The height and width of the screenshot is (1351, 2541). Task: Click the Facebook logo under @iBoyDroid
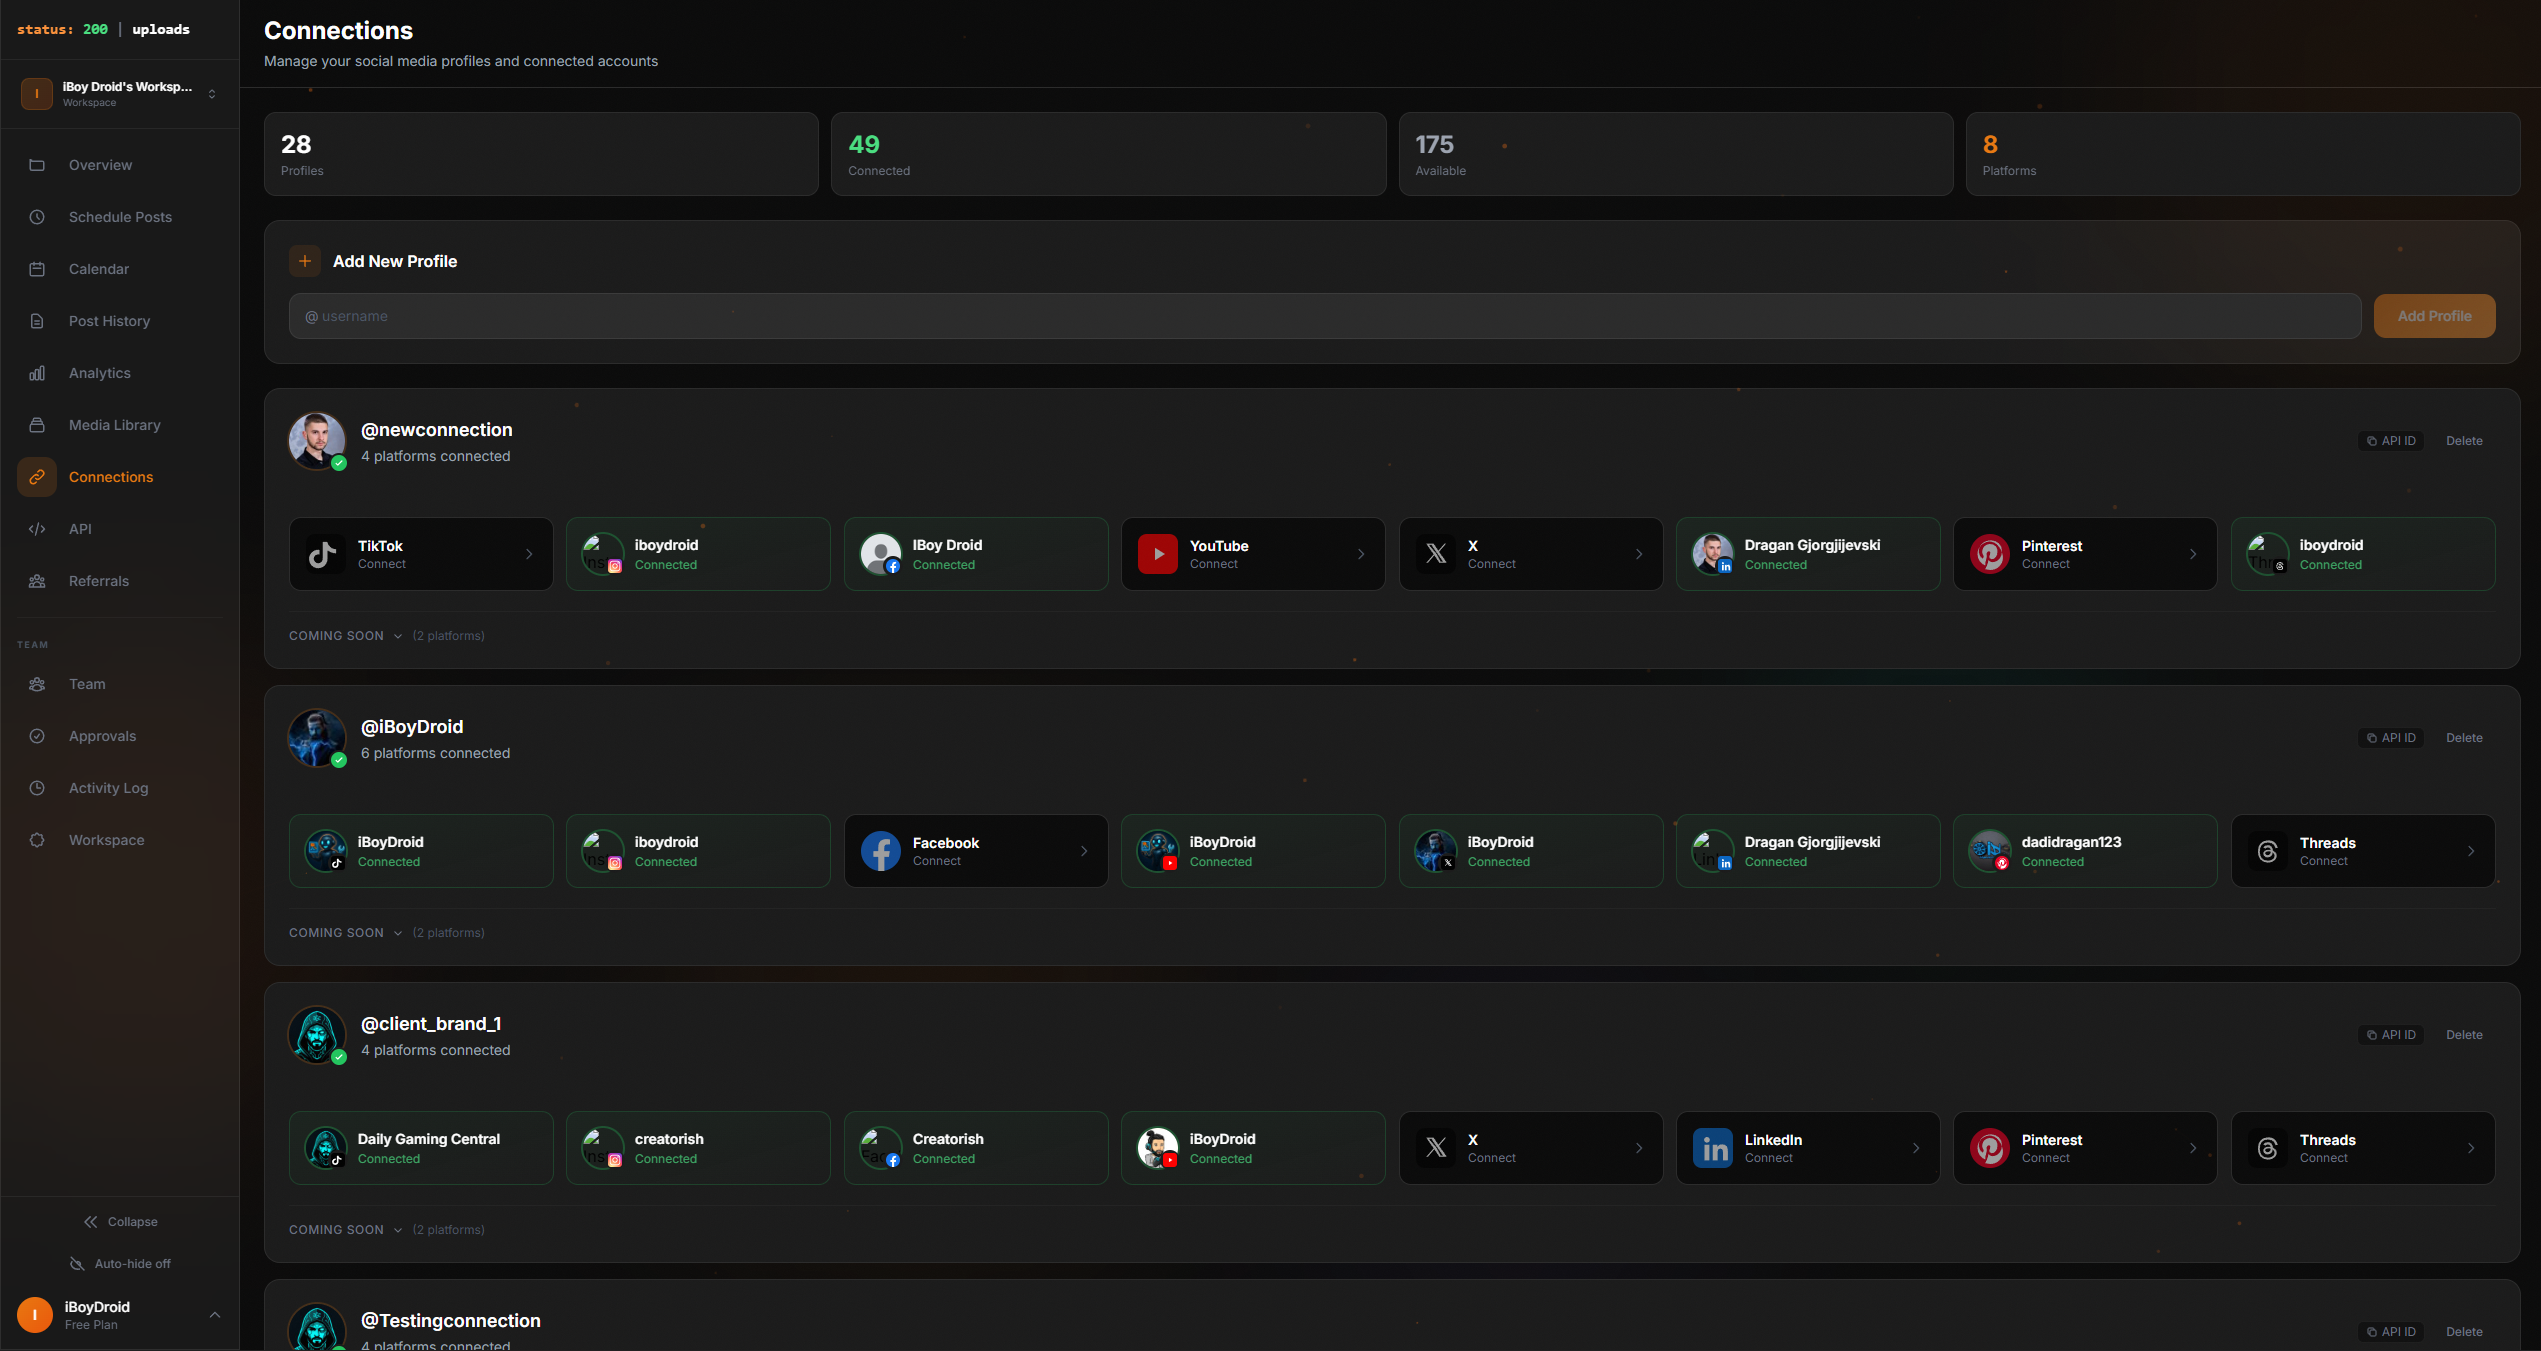[x=881, y=851]
